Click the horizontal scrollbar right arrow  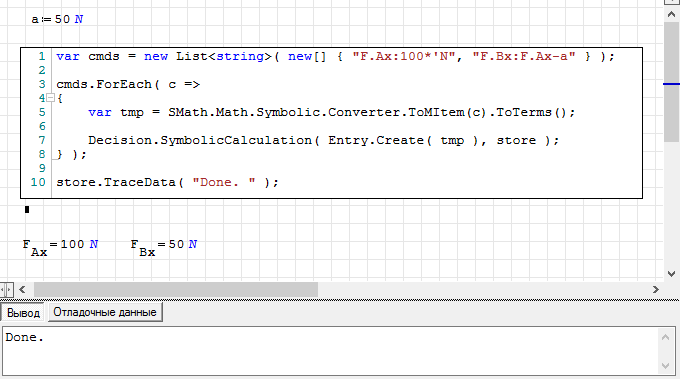[x=656, y=289]
